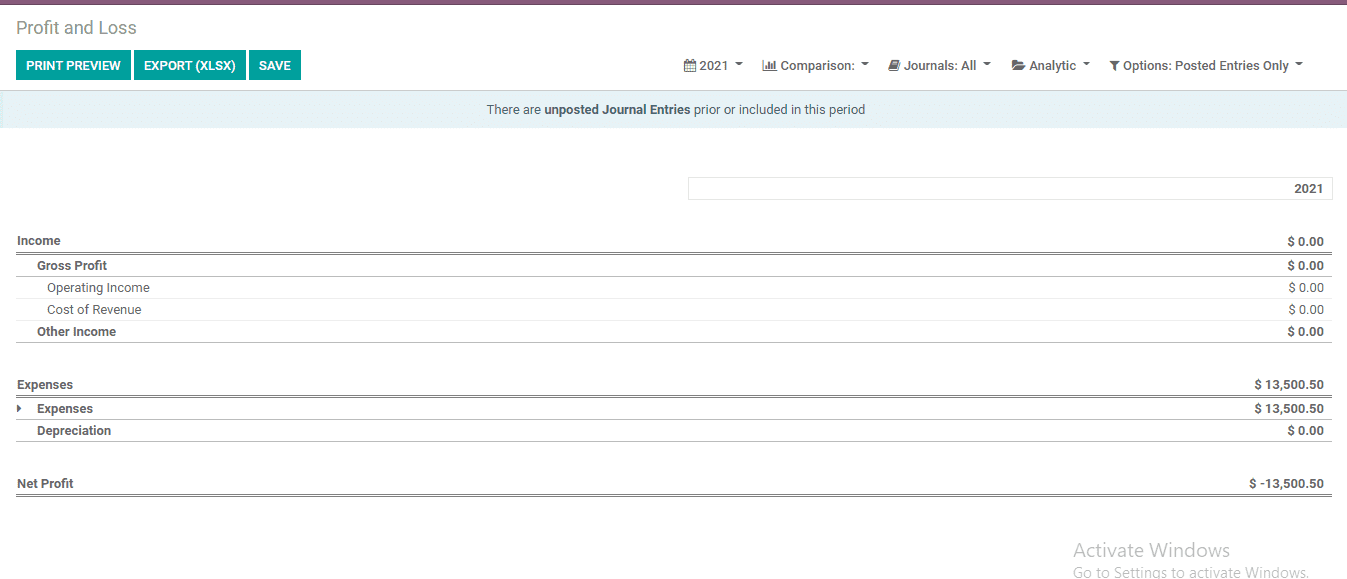1347x579 pixels.
Task: Click the Depreciation $ 0.00 value
Action: click(1306, 431)
